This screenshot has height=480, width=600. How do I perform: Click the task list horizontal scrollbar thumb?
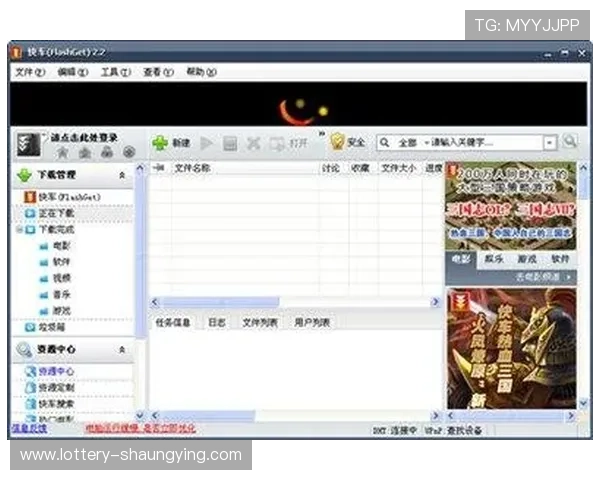pos(220,302)
